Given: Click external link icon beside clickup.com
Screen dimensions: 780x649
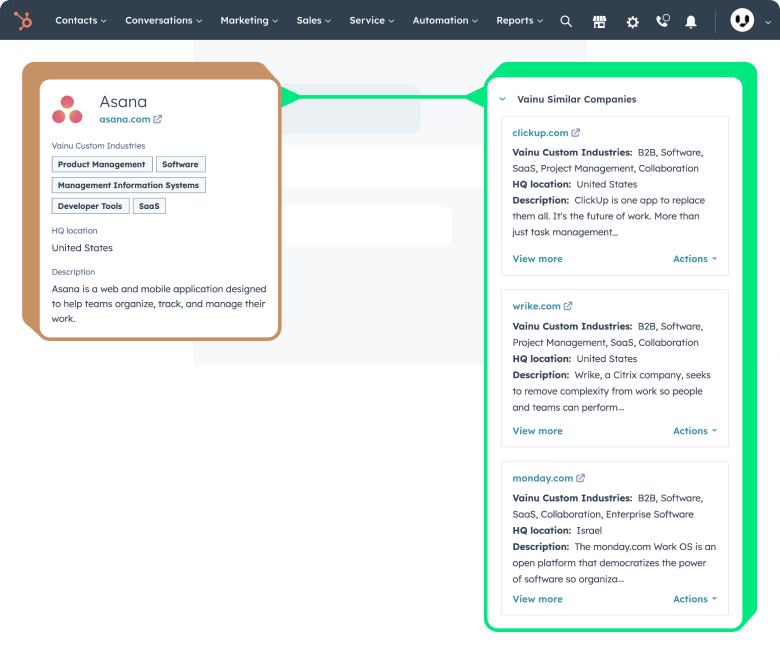Looking at the screenshot, I should coord(576,133).
